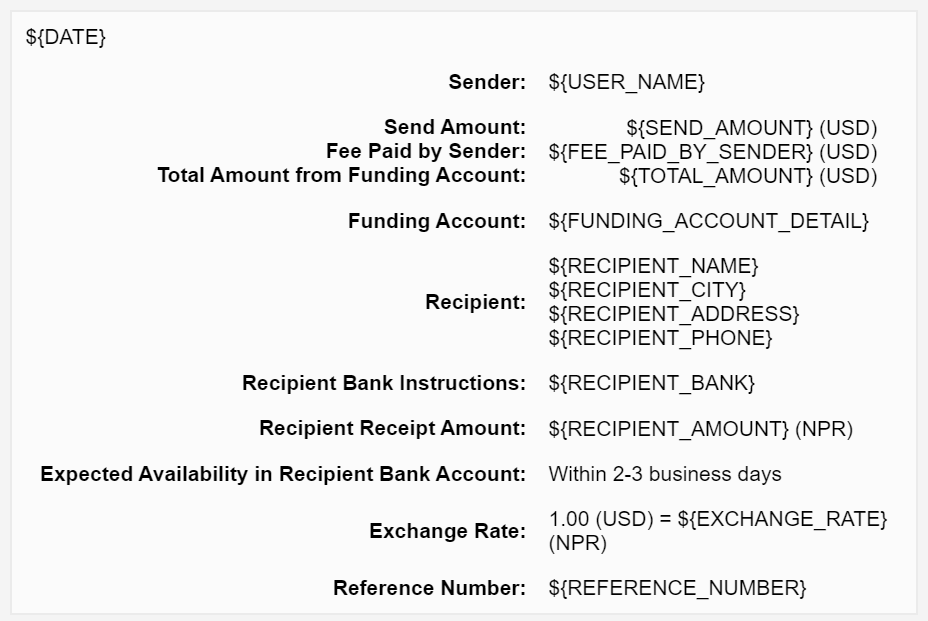Select the ${SEND_AMOUNT} (USD) value
The image size is (928, 621).
tap(751, 128)
